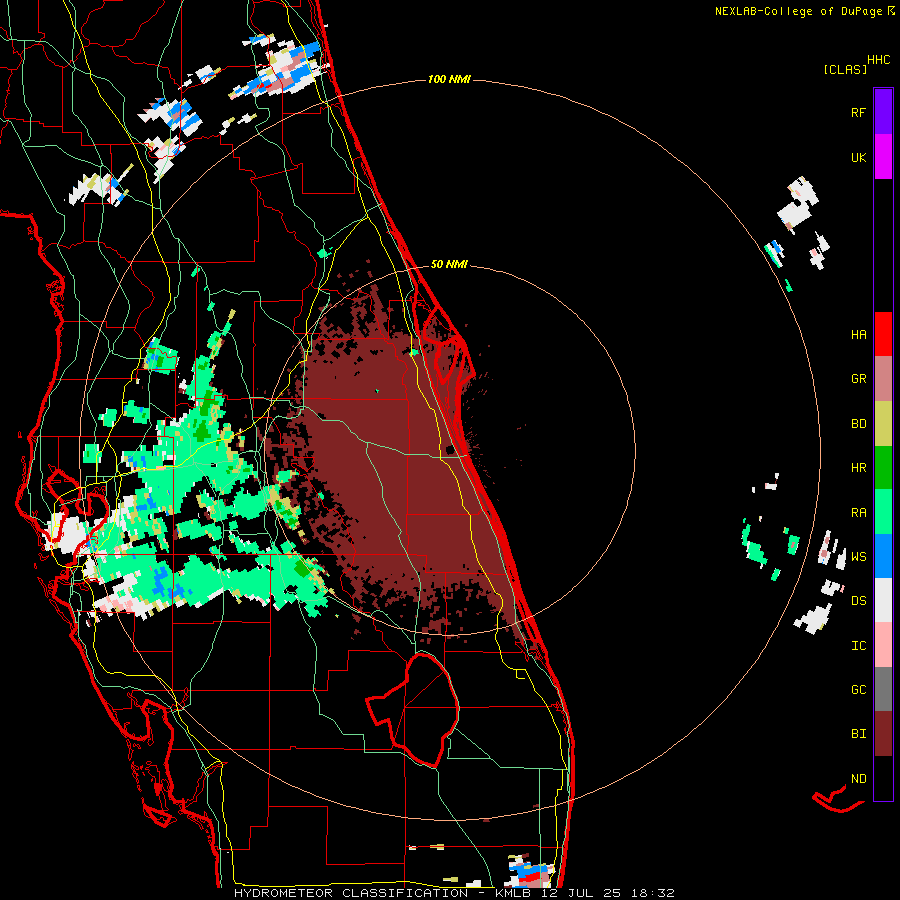Screen dimensions: 900x900
Task: Click the IC pink legend swatch
Action: tap(883, 645)
